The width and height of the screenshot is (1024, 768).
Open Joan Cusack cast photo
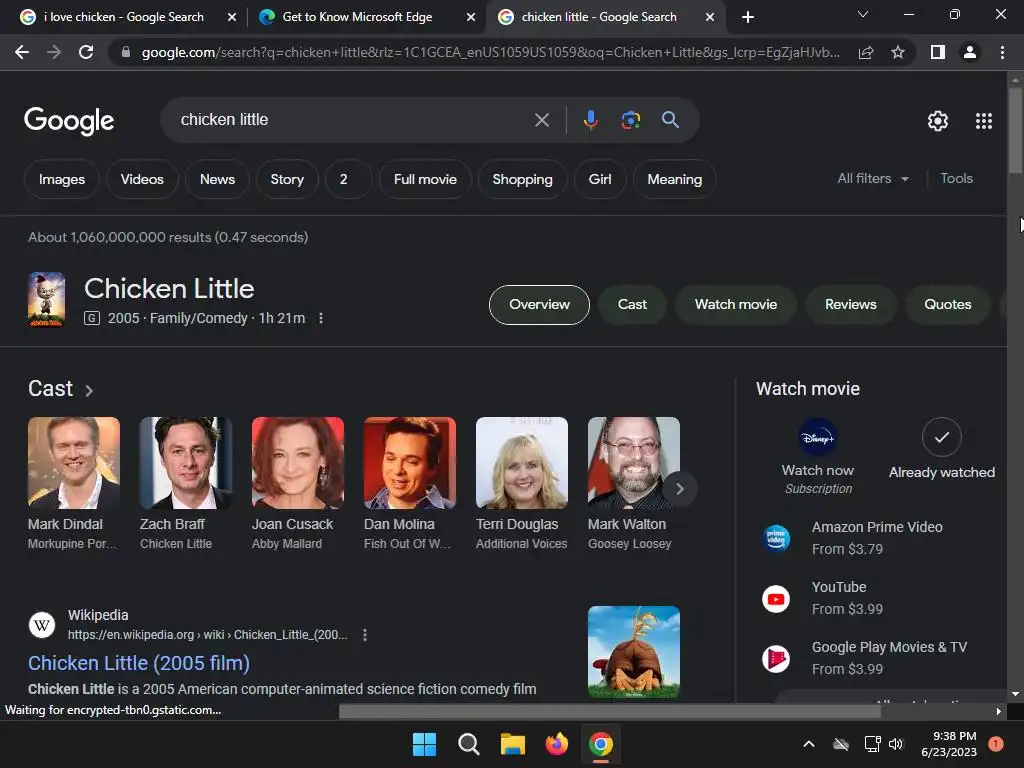(x=298, y=463)
